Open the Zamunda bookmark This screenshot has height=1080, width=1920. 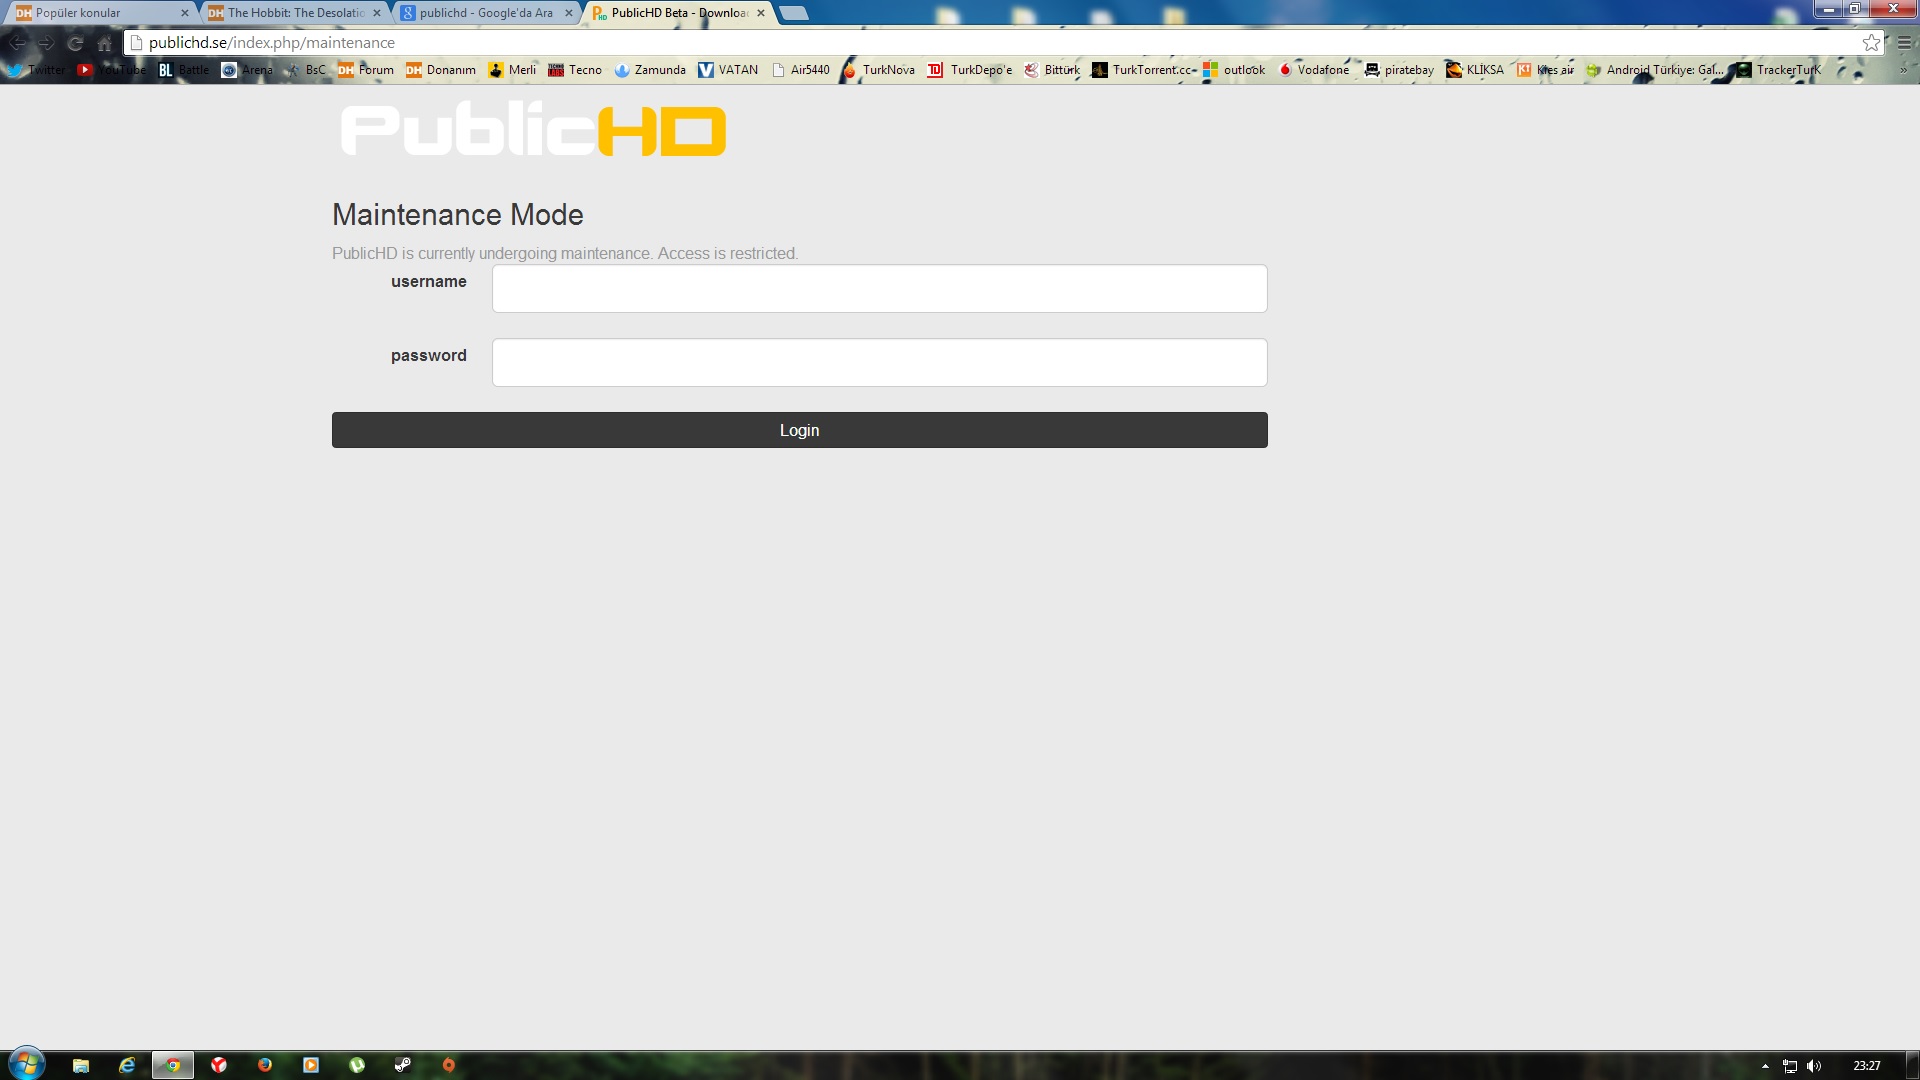pos(650,70)
